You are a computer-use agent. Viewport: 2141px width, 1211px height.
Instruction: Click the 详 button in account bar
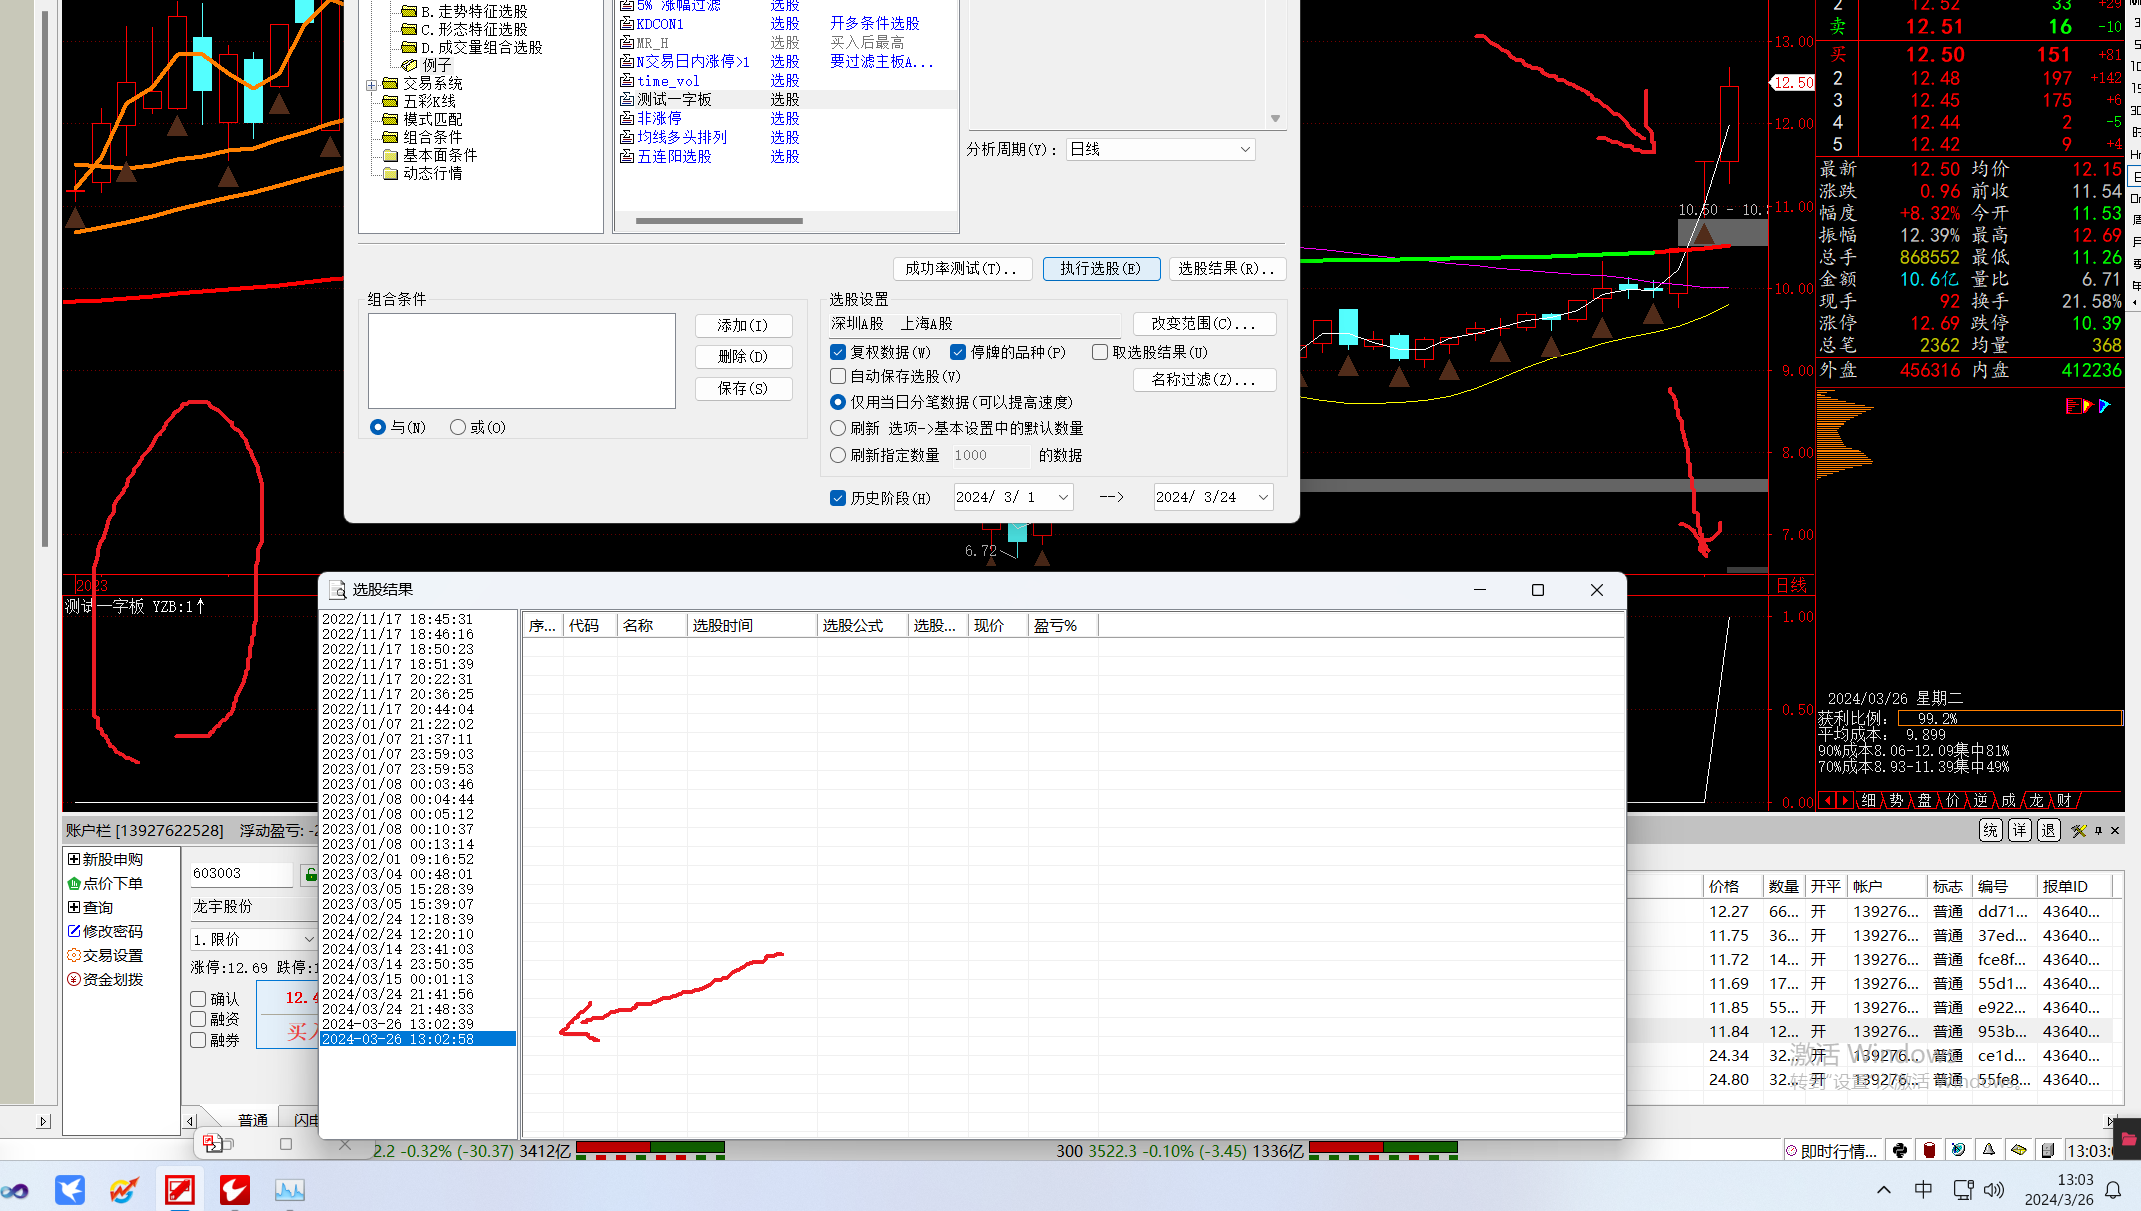click(x=2020, y=830)
